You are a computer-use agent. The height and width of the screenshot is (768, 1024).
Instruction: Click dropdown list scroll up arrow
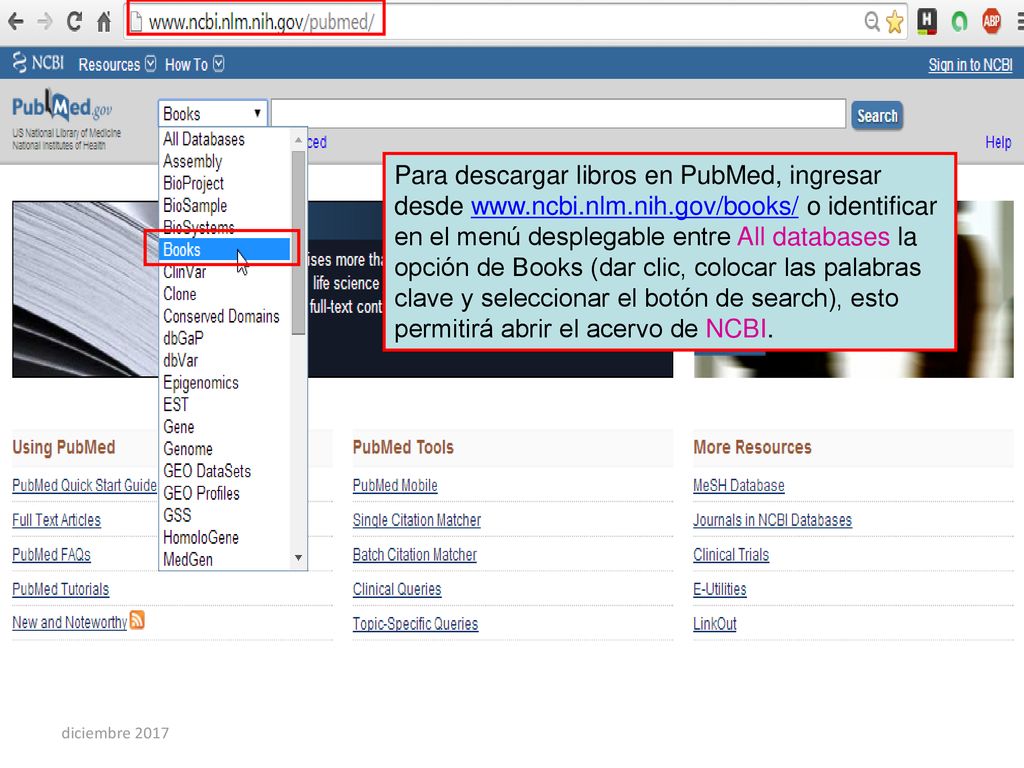tap(298, 139)
